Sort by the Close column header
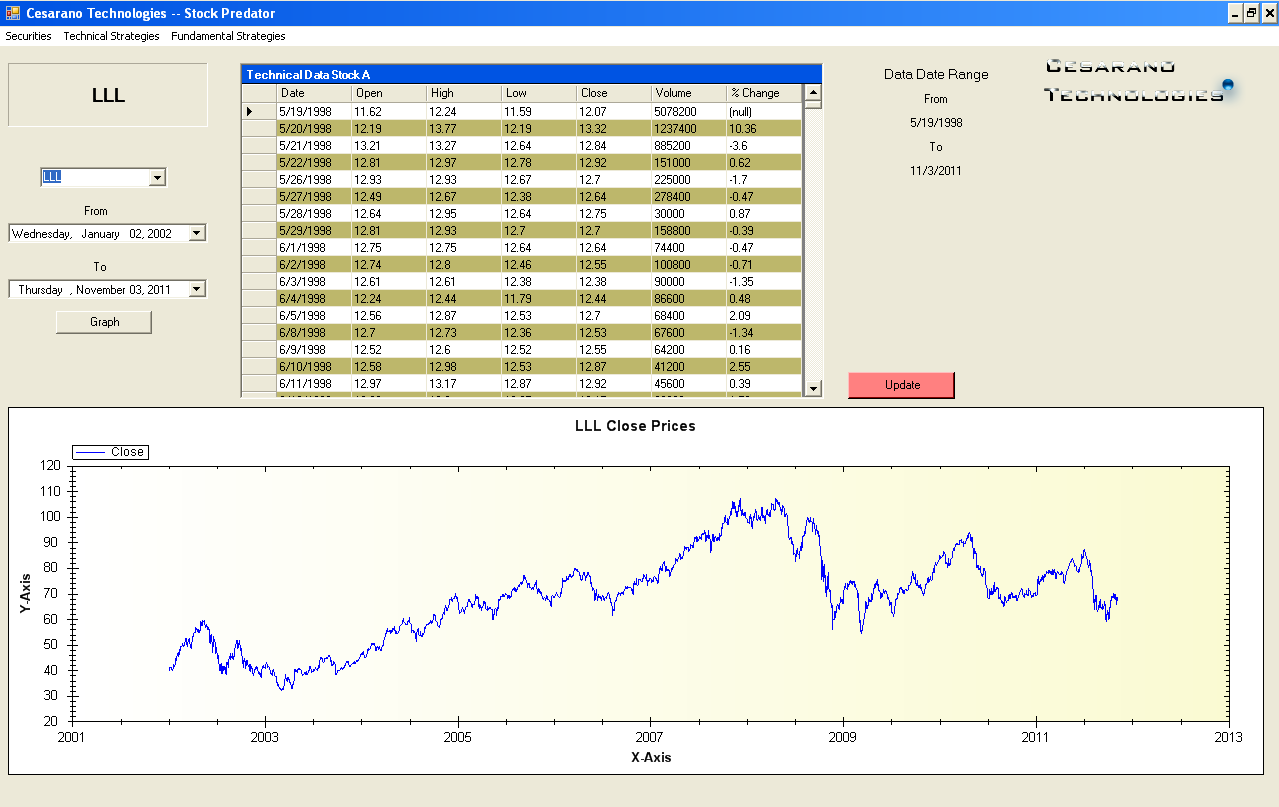Viewport: 1279px width, 807px height. tap(614, 93)
